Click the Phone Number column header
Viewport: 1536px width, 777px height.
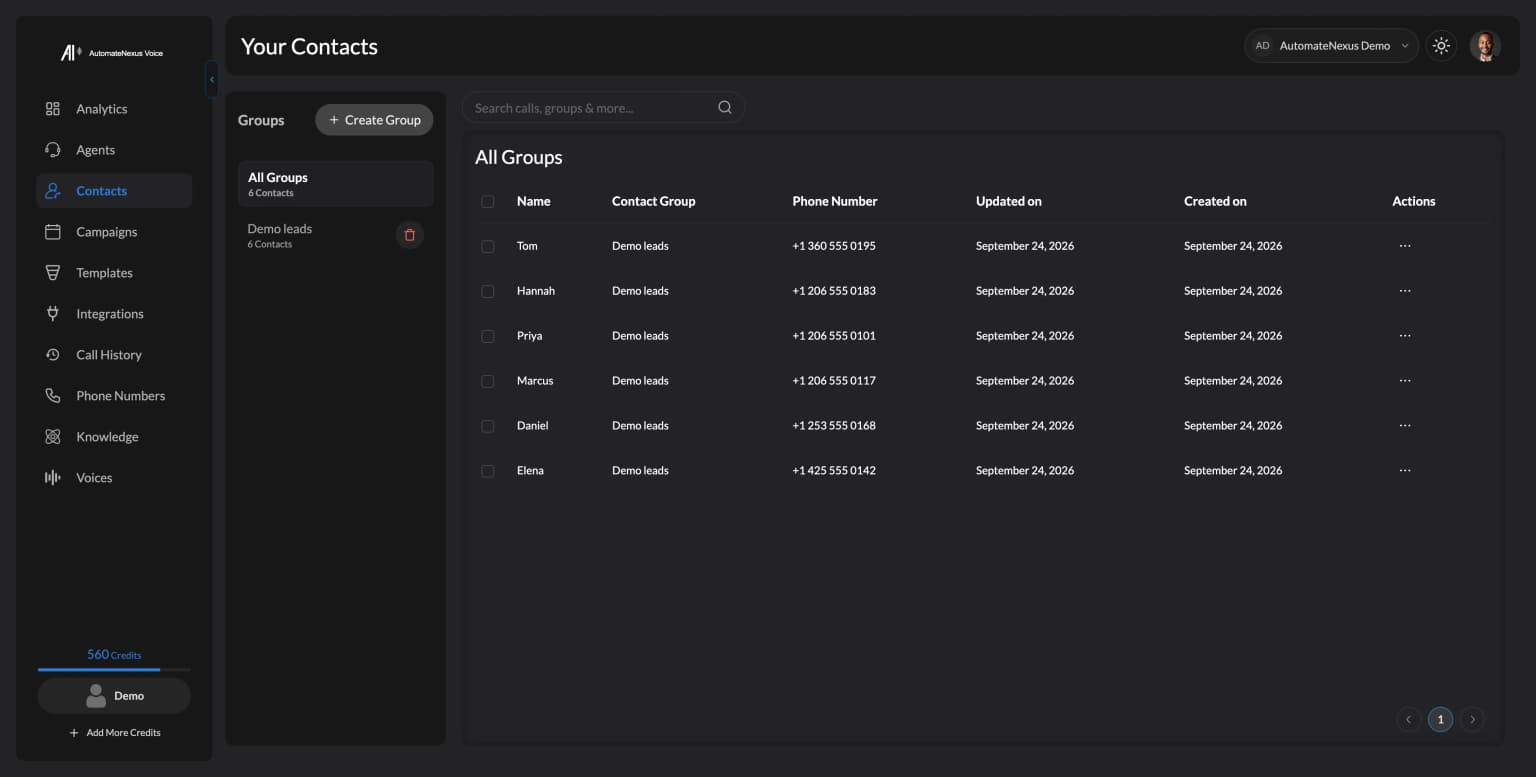(835, 201)
